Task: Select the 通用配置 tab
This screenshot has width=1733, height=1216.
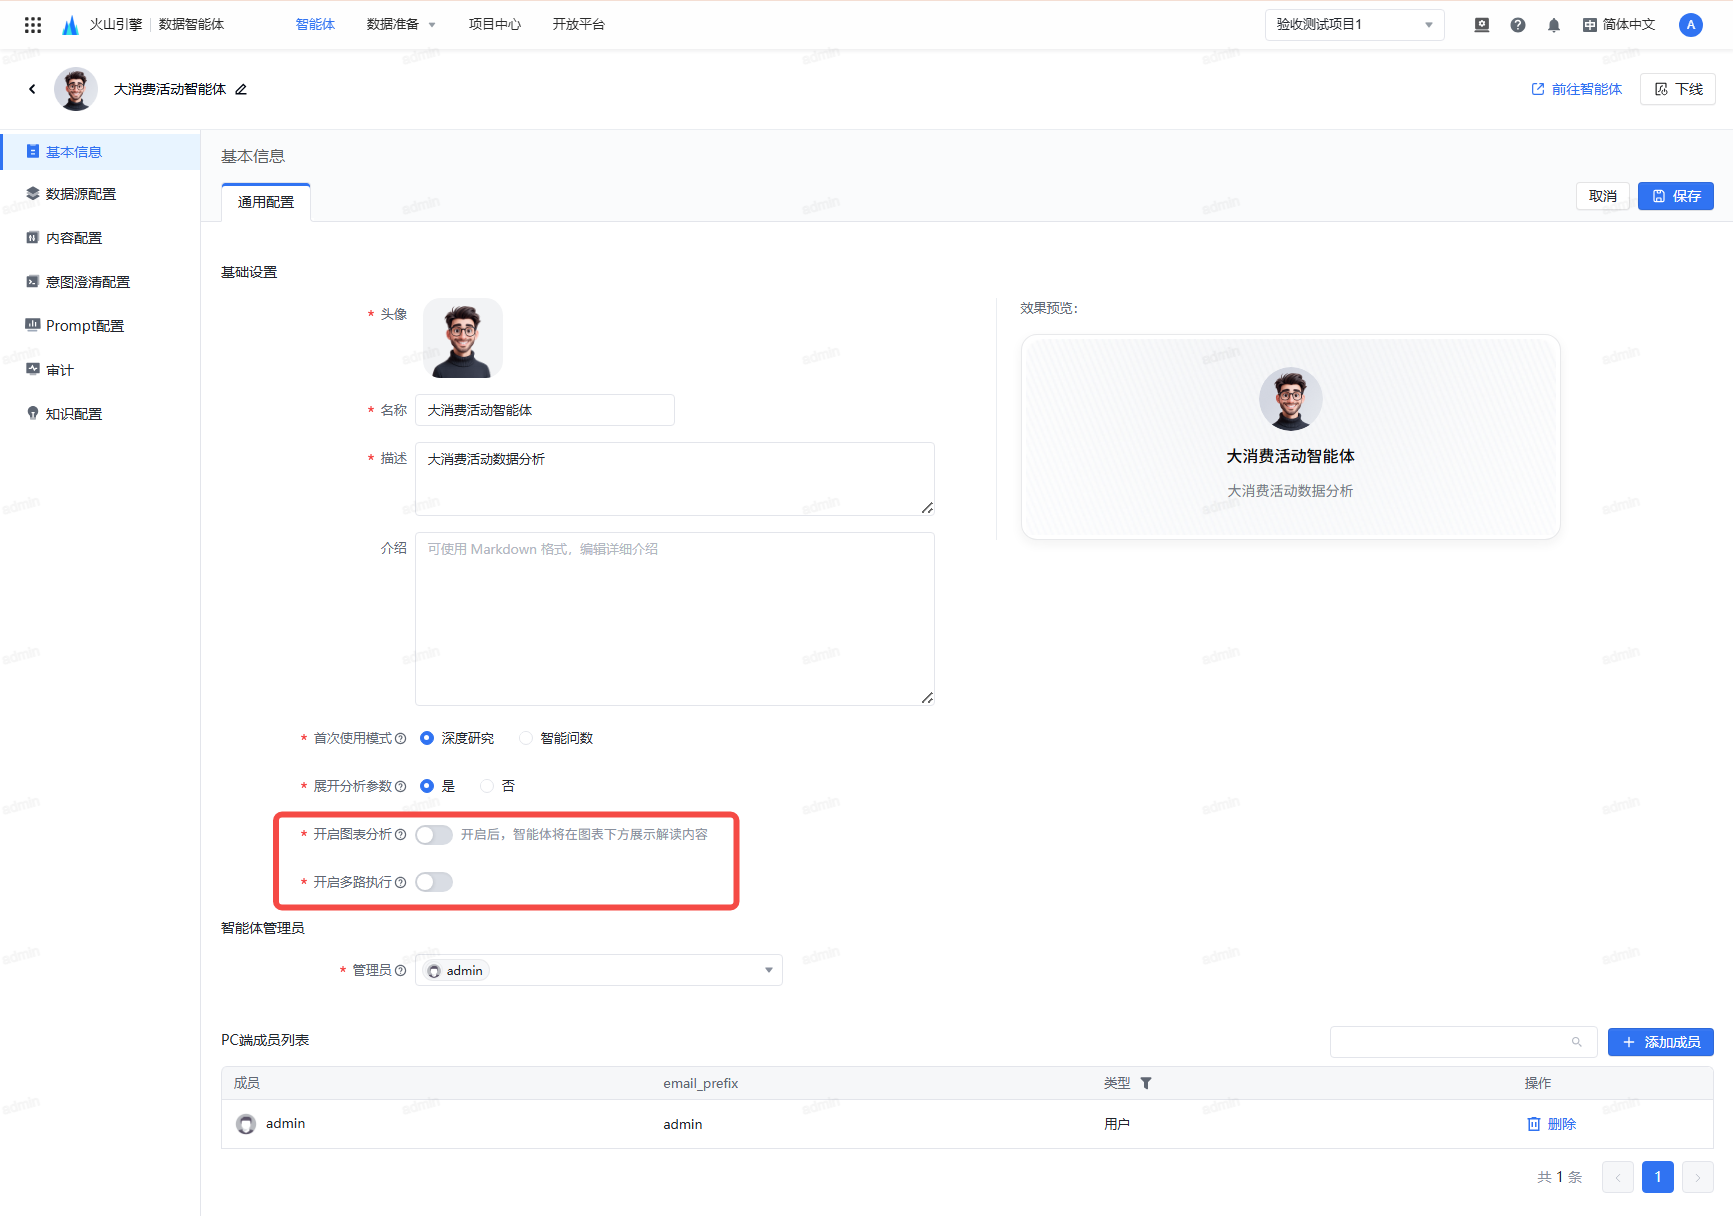Action: click(x=266, y=202)
